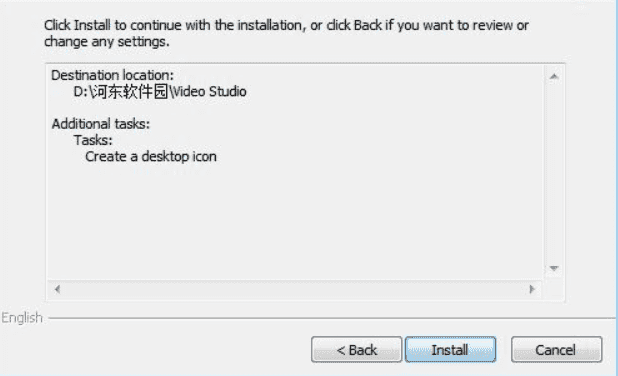618x376 pixels.
Task: Click the vertical scrollbar's up arrow
Action: coord(554,76)
